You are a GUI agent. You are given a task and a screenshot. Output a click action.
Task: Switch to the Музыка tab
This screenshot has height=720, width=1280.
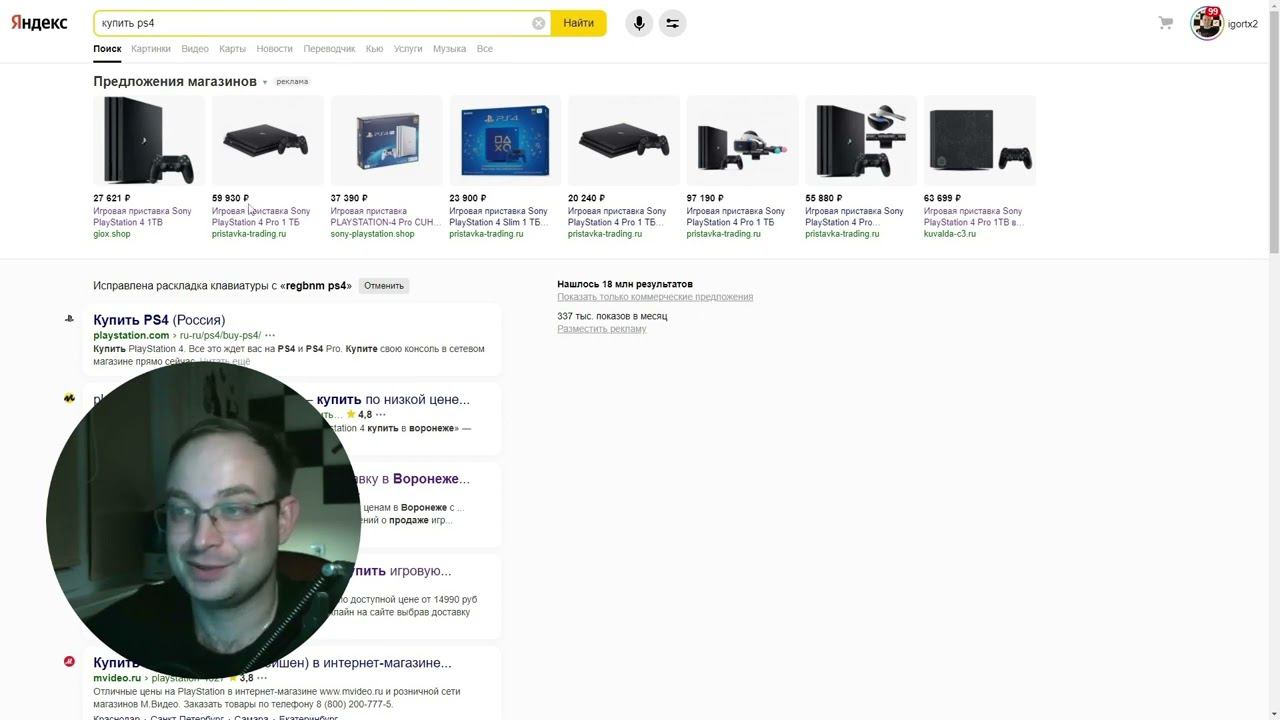450,49
